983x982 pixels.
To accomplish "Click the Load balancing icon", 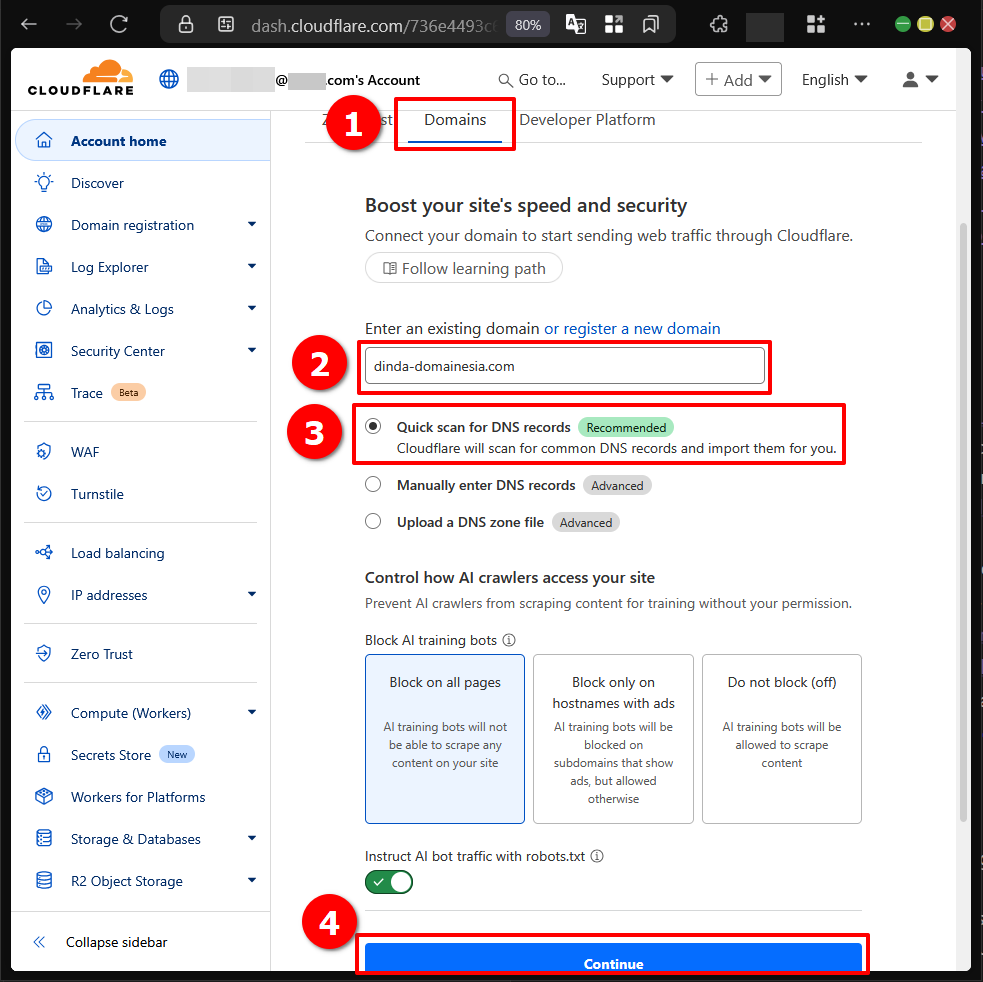I will [44, 552].
